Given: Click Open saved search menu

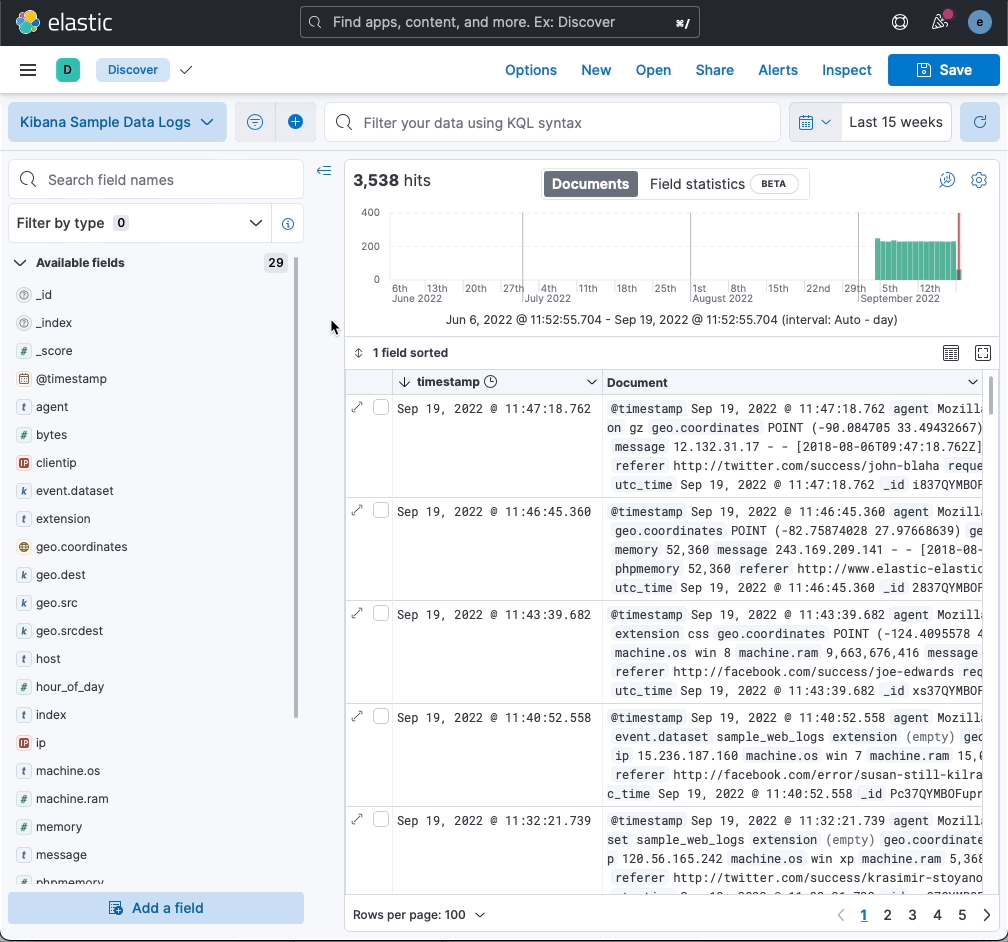Looking at the screenshot, I should [x=653, y=70].
